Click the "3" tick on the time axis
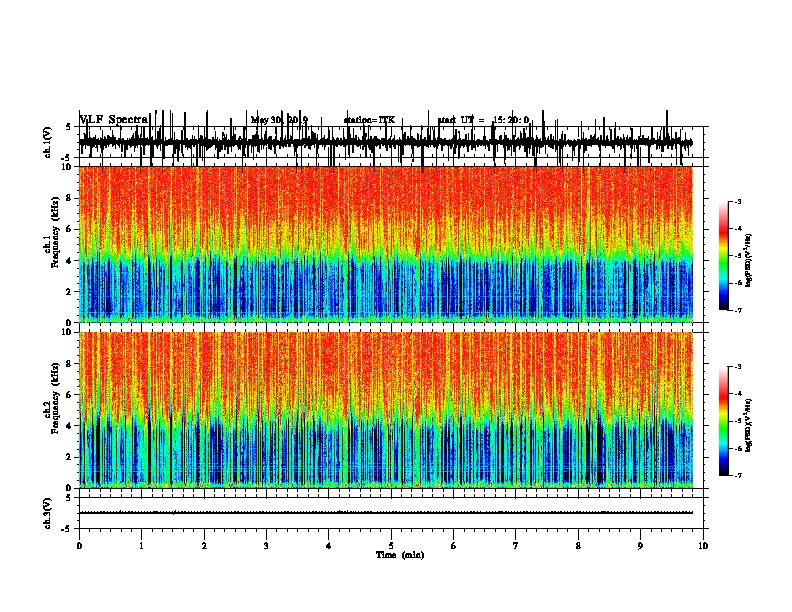The image size is (792, 612). click(x=266, y=546)
